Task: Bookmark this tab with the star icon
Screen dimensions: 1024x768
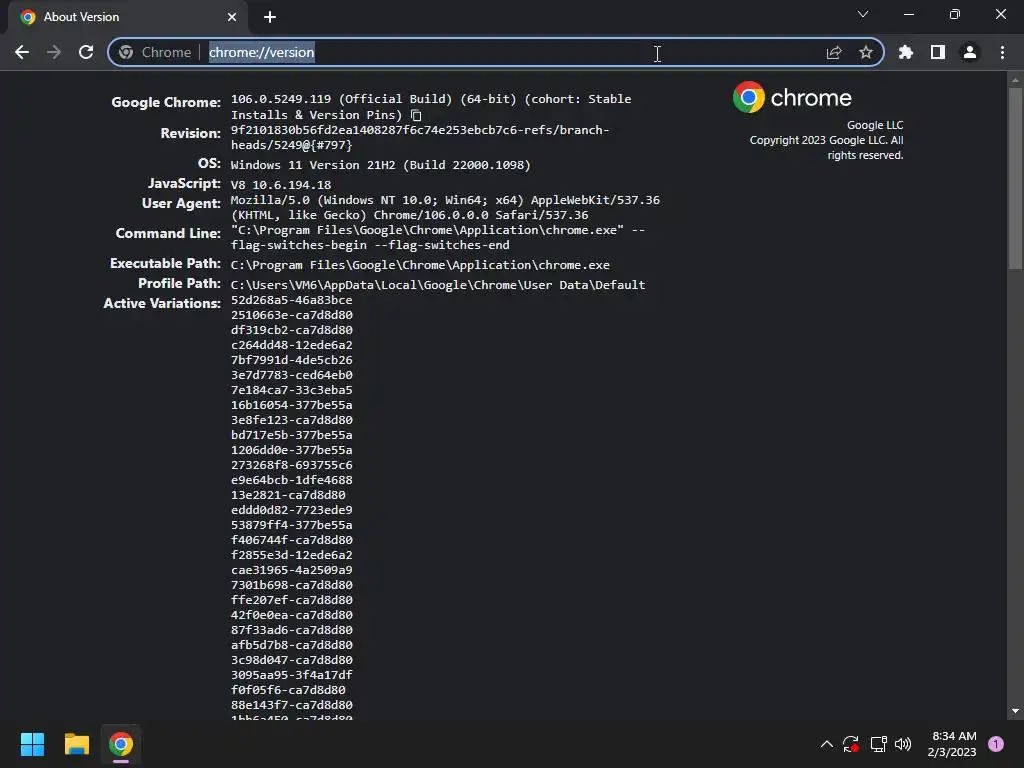Action: point(866,52)
